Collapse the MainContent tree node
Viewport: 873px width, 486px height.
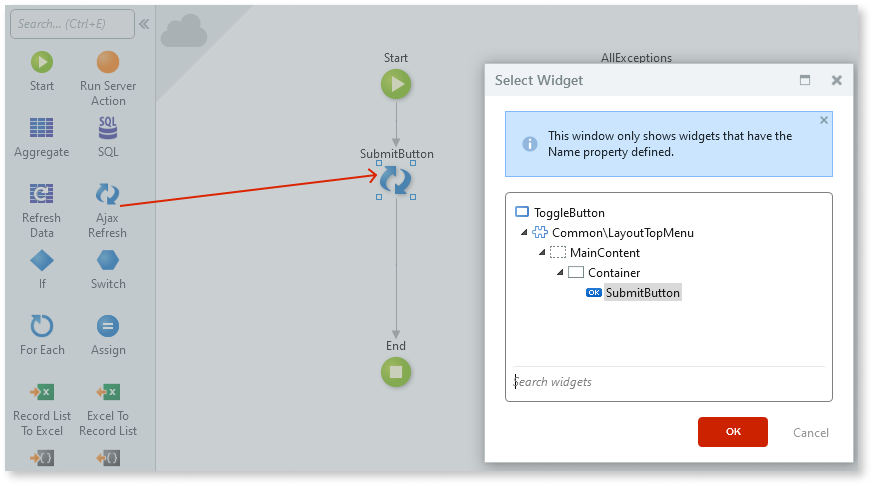coord(541,253)
